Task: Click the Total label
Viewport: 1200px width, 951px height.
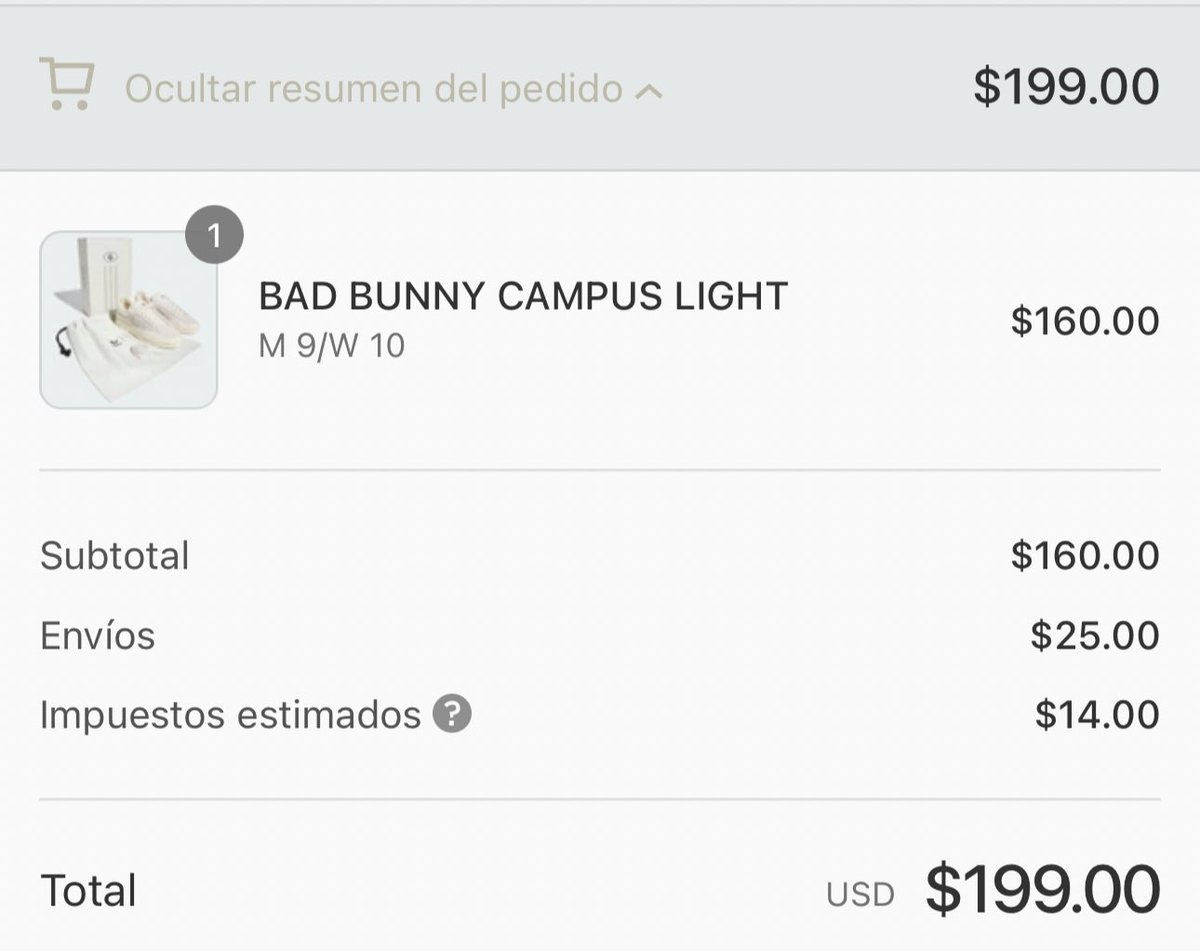Action: (88, 890)
